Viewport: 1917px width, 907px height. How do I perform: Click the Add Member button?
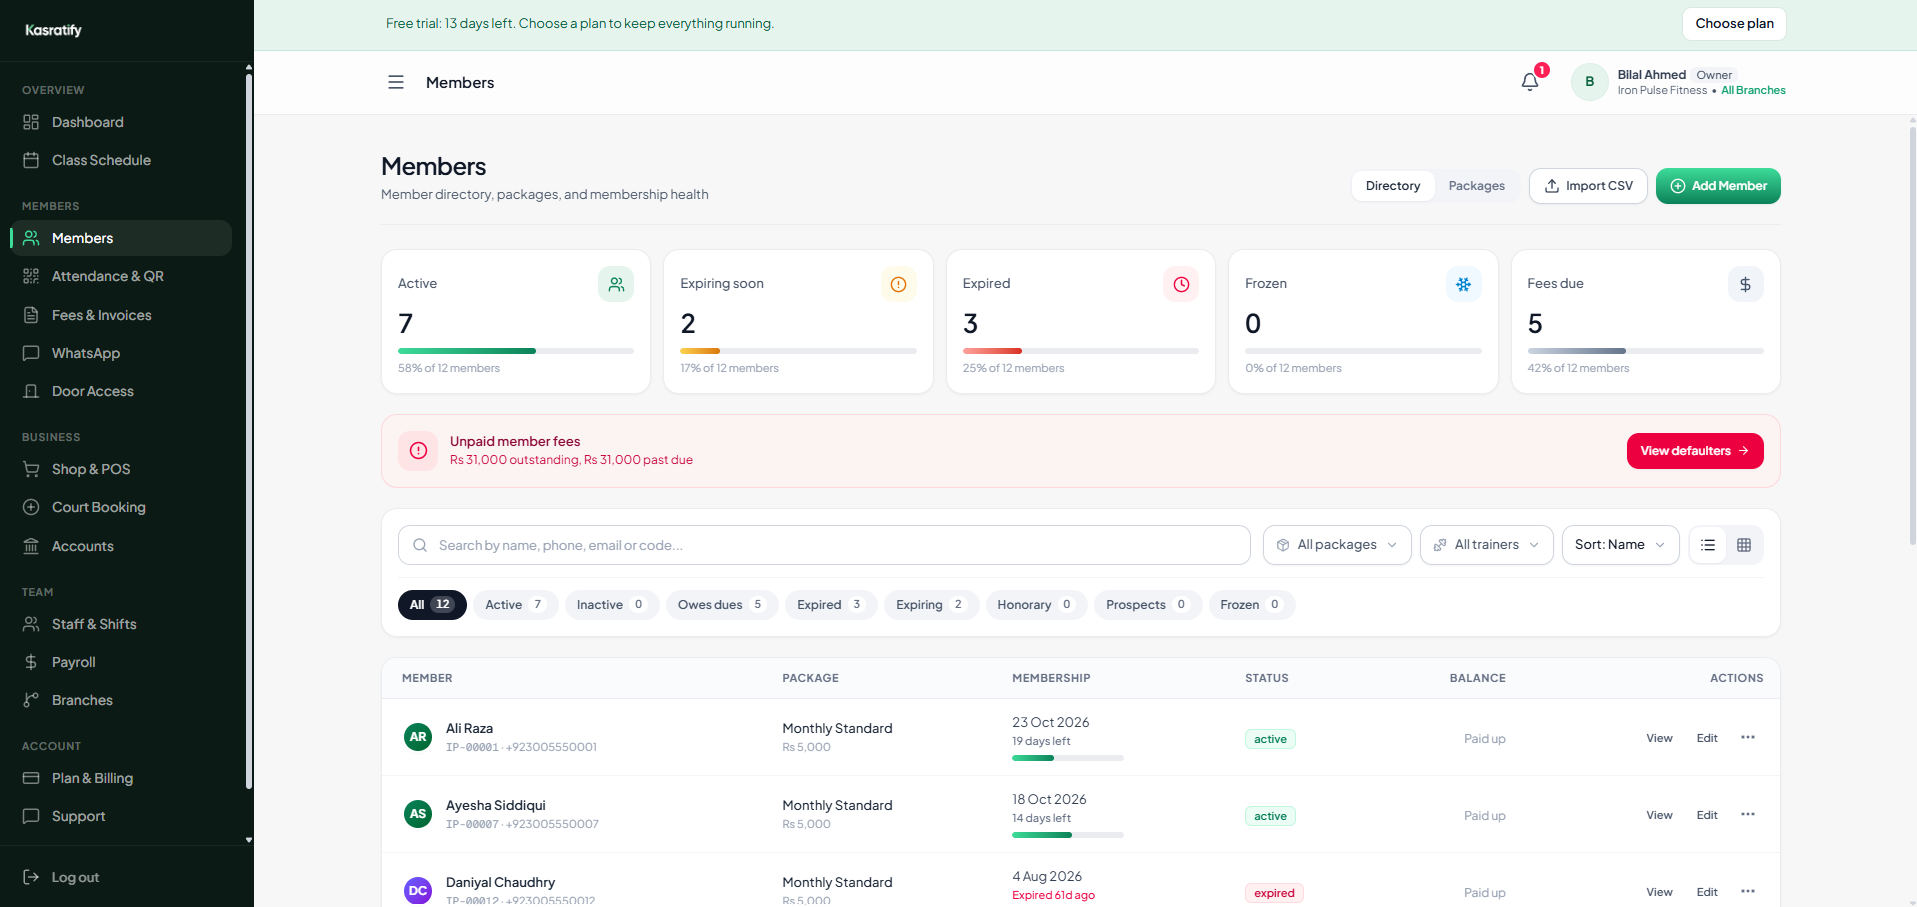pyautogui.click(x=1718, y=186)
